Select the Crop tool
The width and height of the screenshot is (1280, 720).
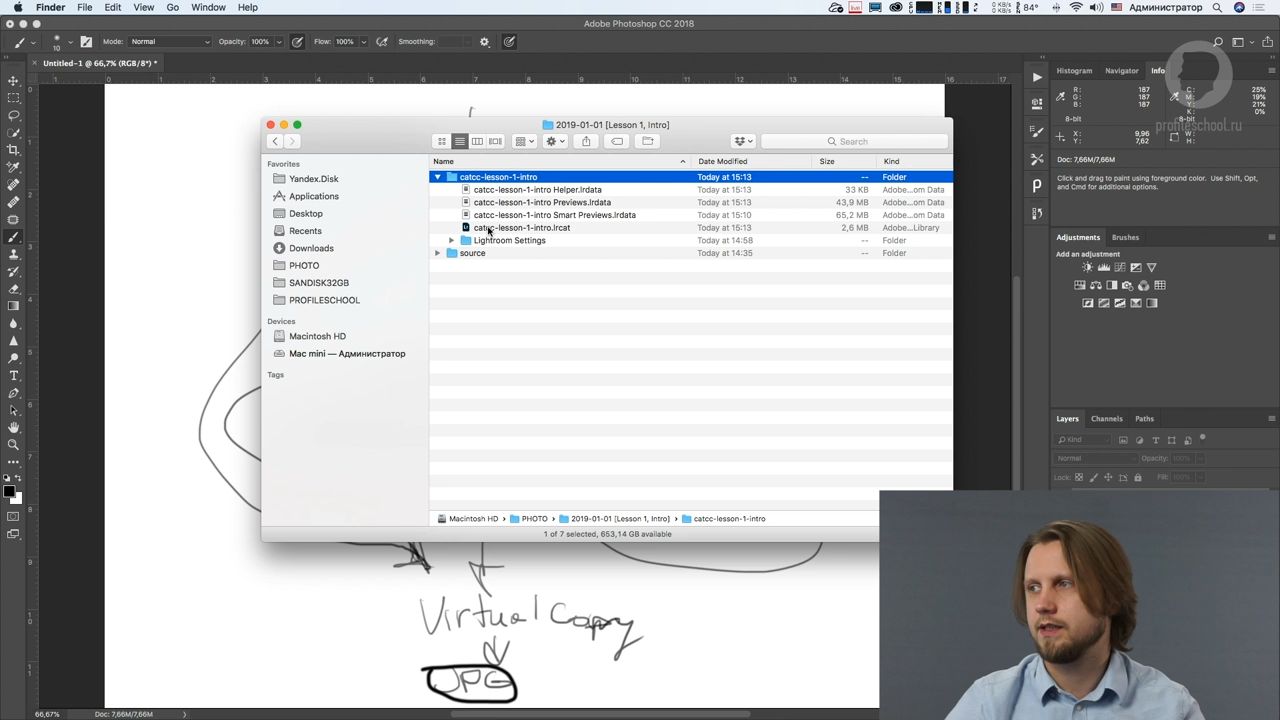pyautogui.click(x=13, y=150)
